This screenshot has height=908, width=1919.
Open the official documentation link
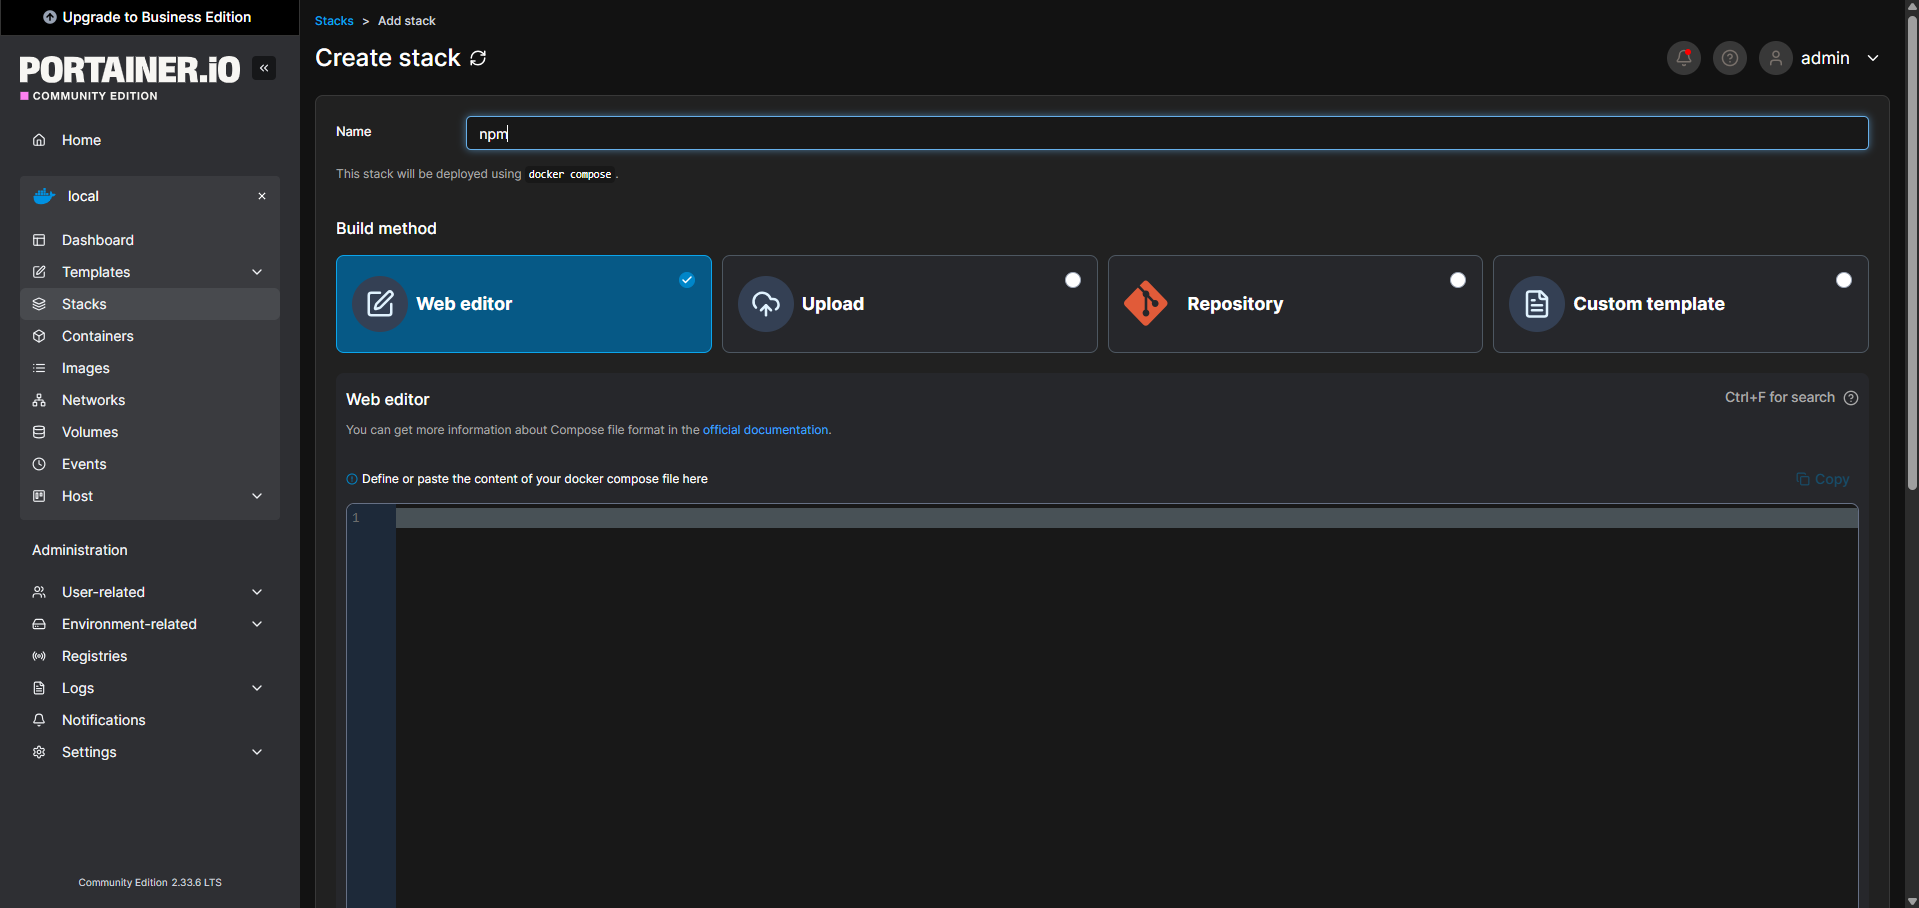[x=765, y=430]
